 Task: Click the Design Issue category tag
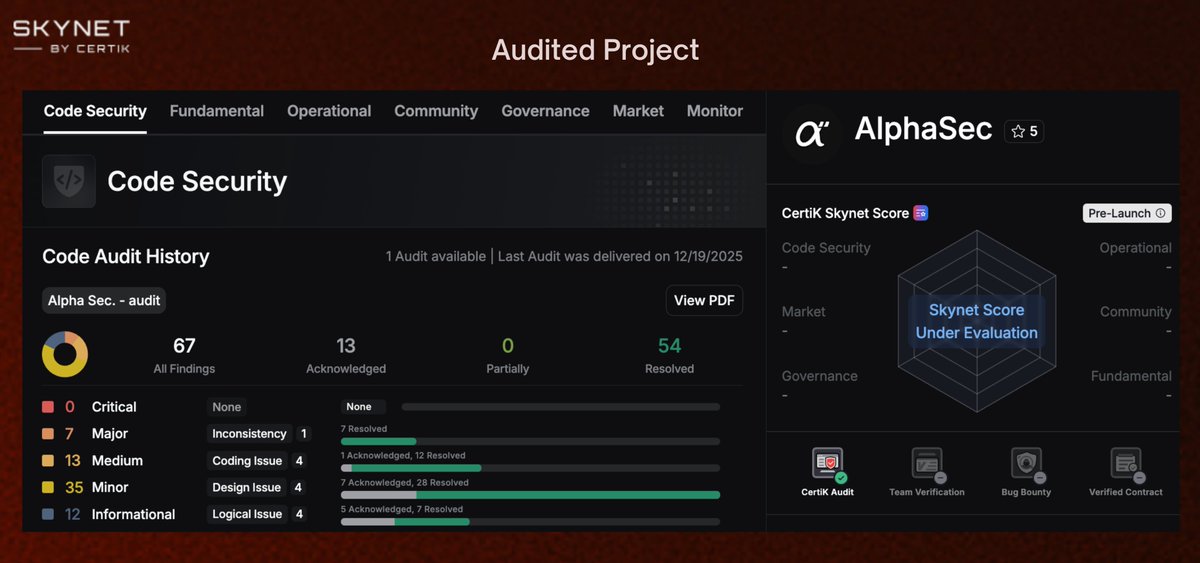tap(247, 488)
